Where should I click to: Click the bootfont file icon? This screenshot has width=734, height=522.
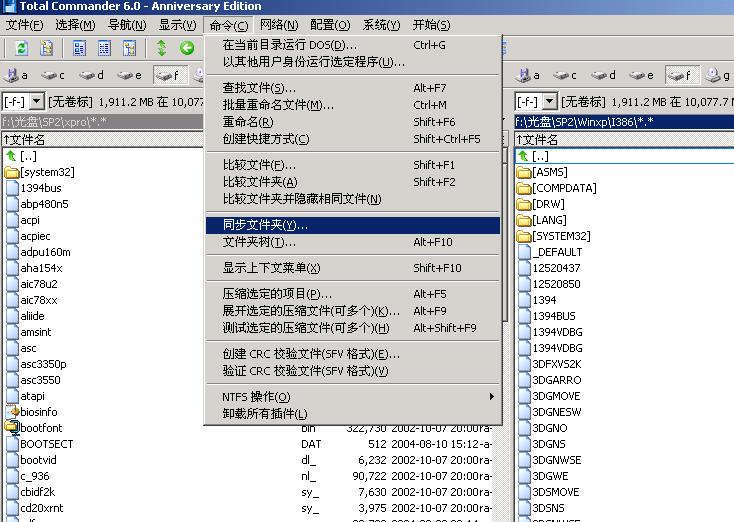[x=12, y=428]
